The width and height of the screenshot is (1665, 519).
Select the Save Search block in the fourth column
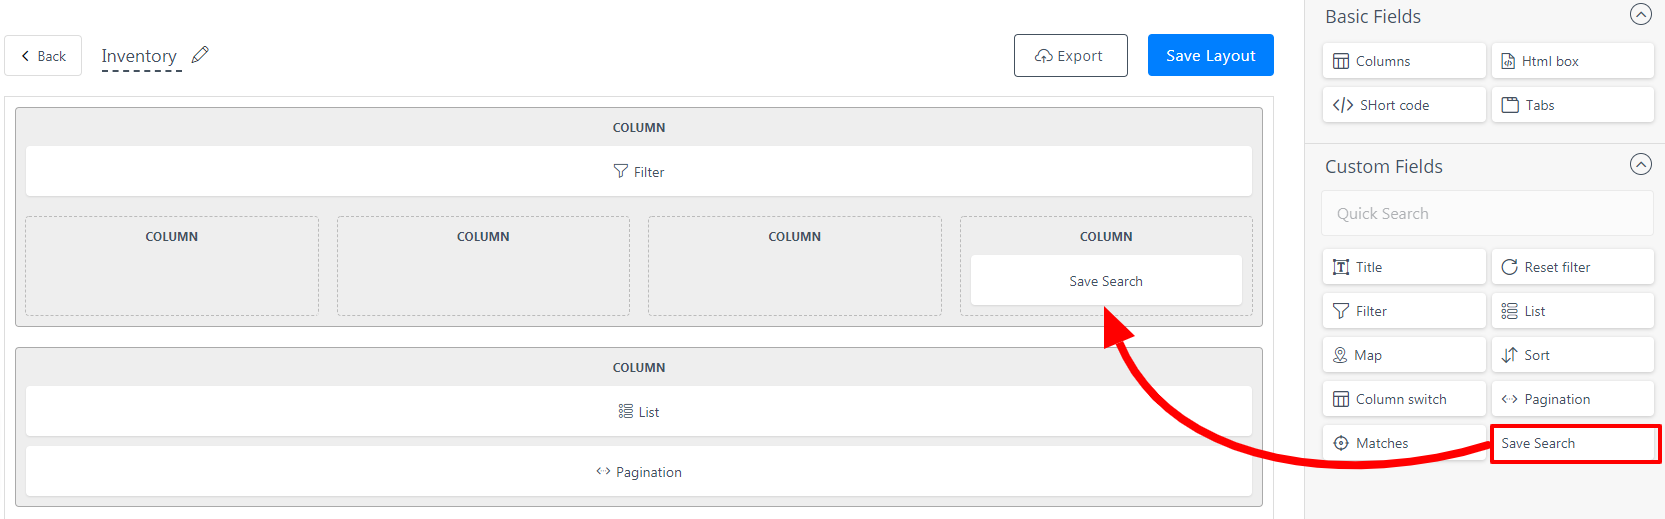1105,281
